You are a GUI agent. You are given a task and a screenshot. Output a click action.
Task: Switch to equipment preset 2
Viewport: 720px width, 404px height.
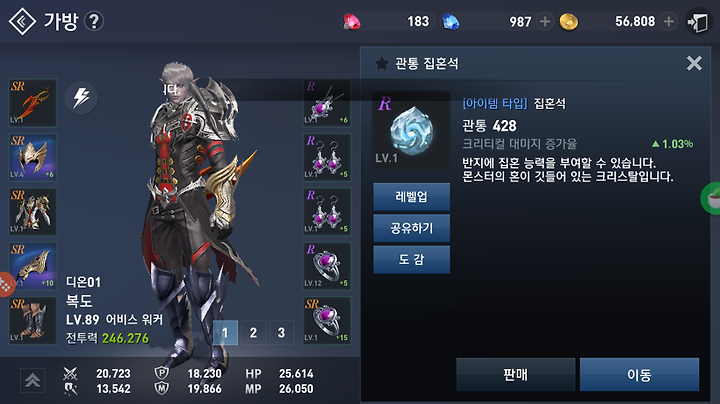pyautogui.click(x=253, y=332)
